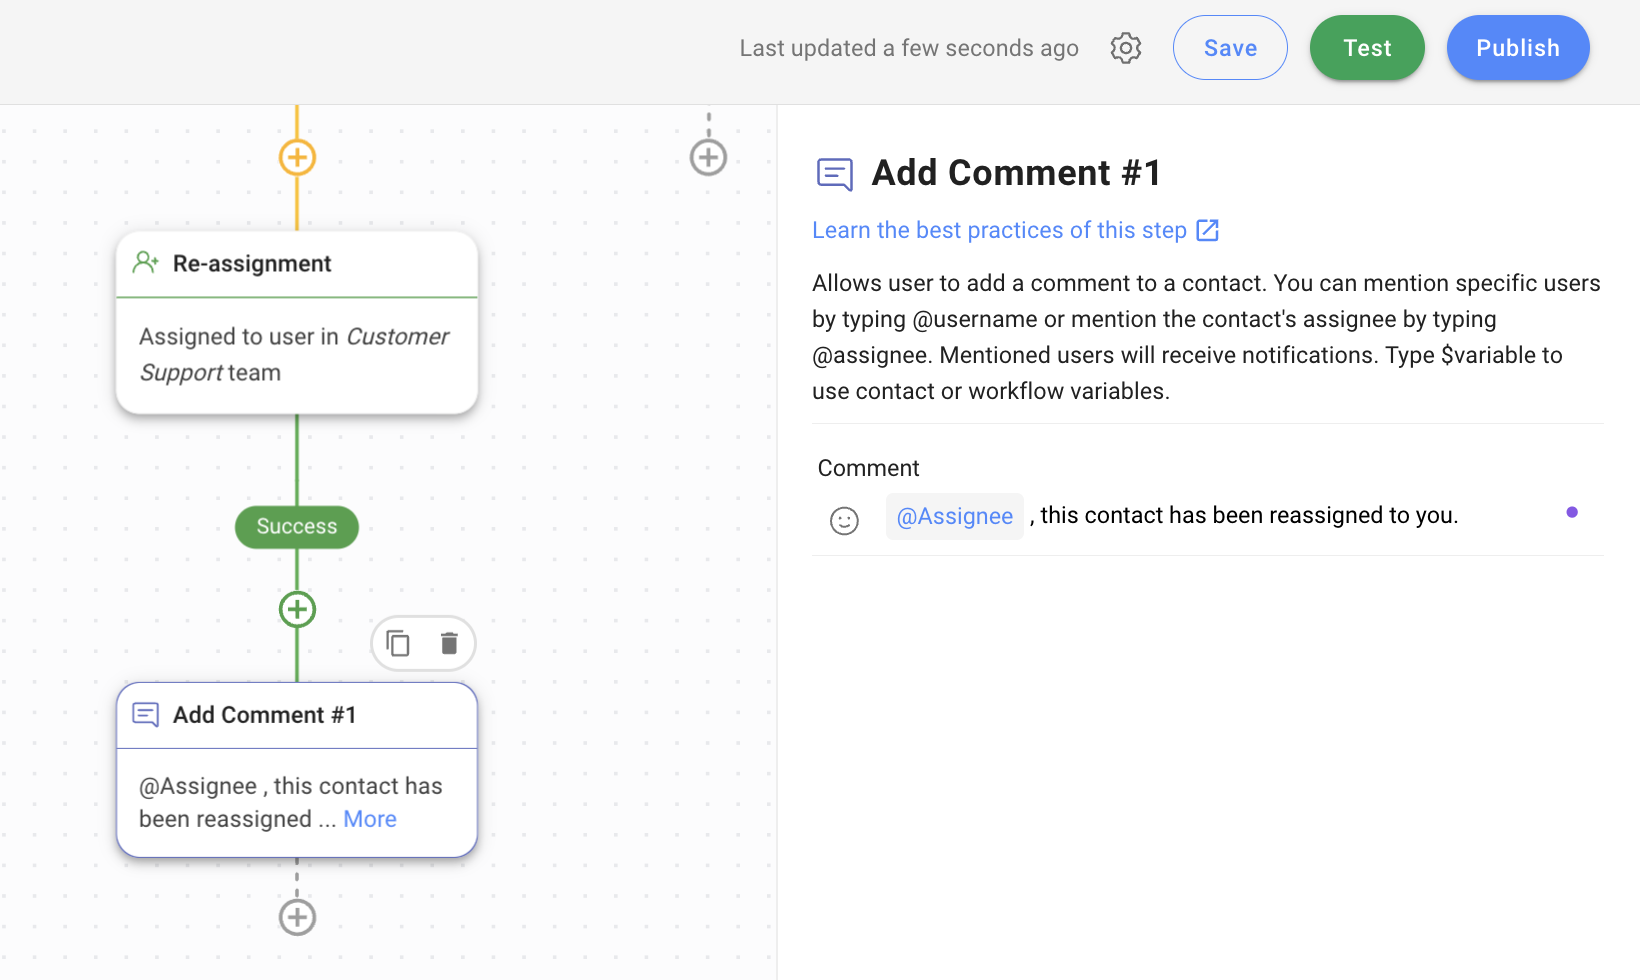Click yellow add-step plus above Re-assignment
The width and height of the screenshot is (1640, 980).
pos(297,157)
